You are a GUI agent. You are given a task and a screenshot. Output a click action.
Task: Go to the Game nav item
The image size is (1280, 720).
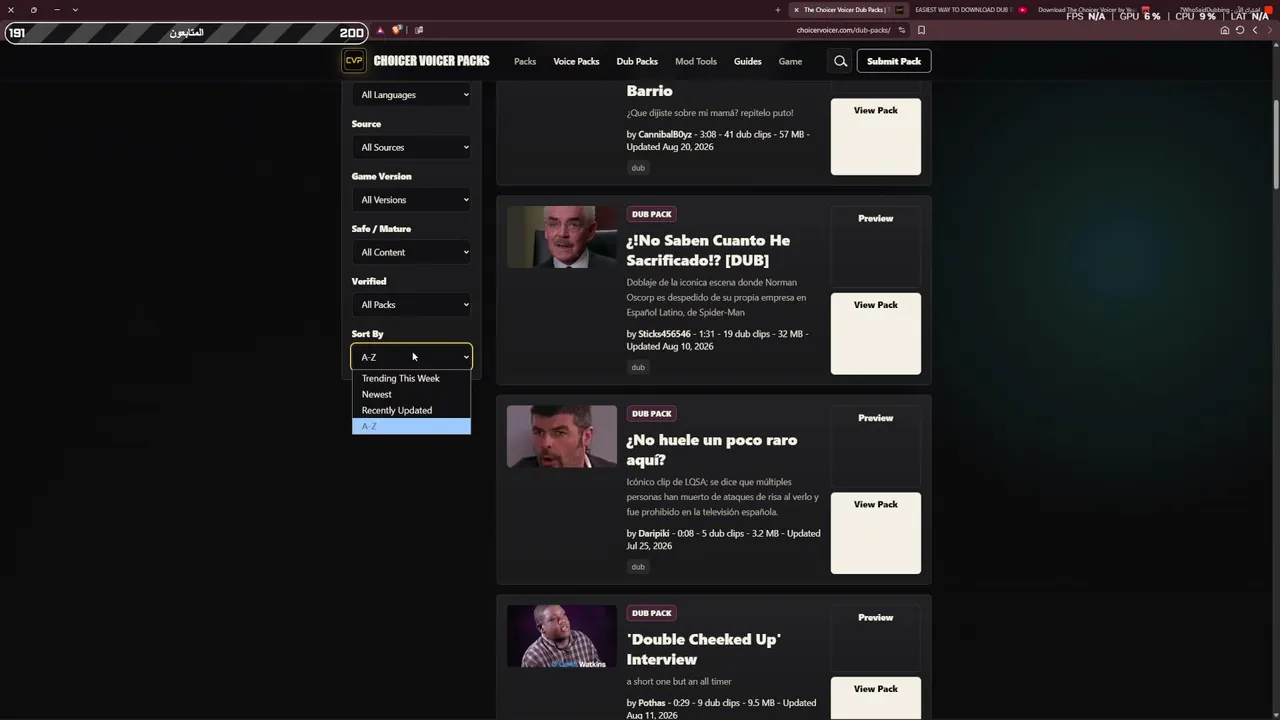(x=790, y=61)
